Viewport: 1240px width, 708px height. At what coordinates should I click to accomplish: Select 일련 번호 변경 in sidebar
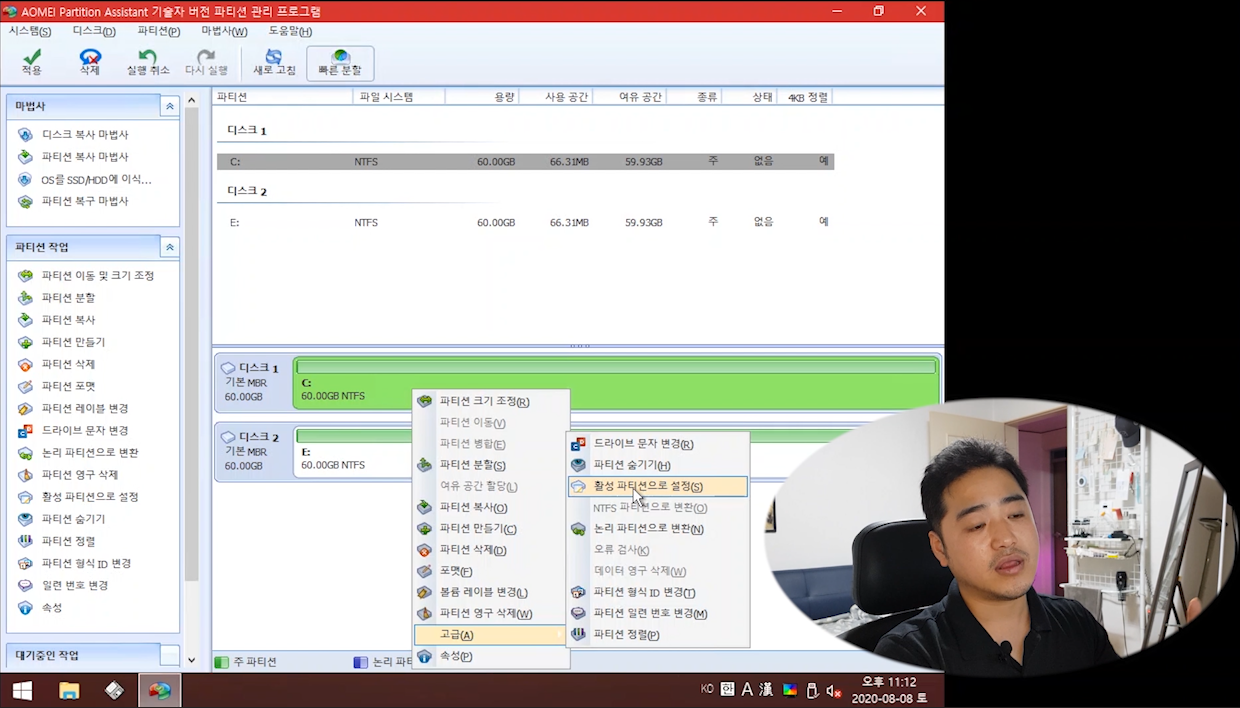point(63,585)
